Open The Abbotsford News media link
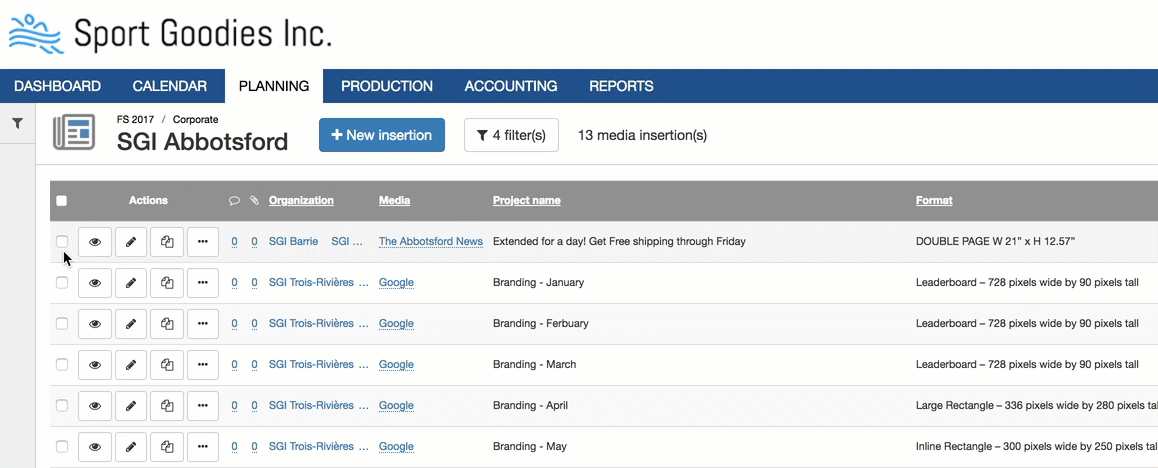This screenshot has height=468, width=1158. pos(430,242)
